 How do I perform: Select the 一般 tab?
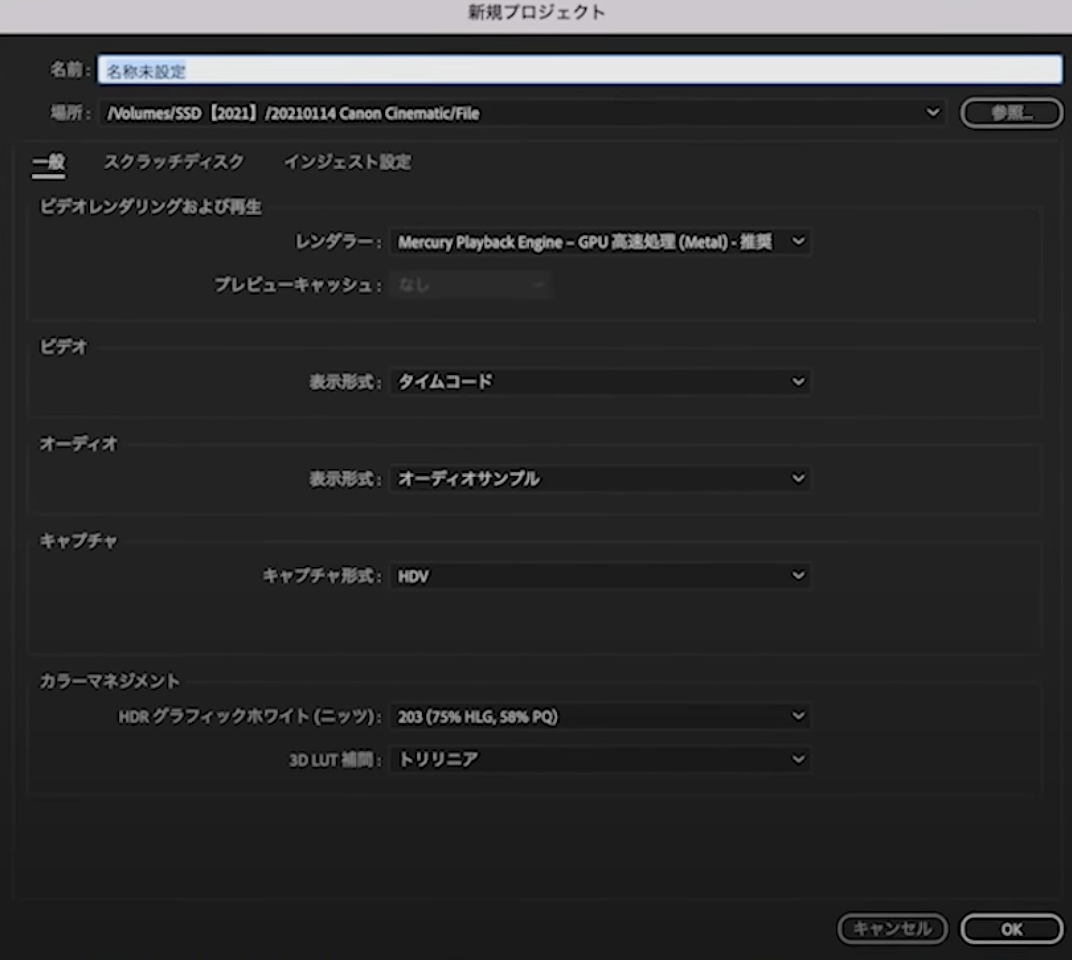(48, 162)
